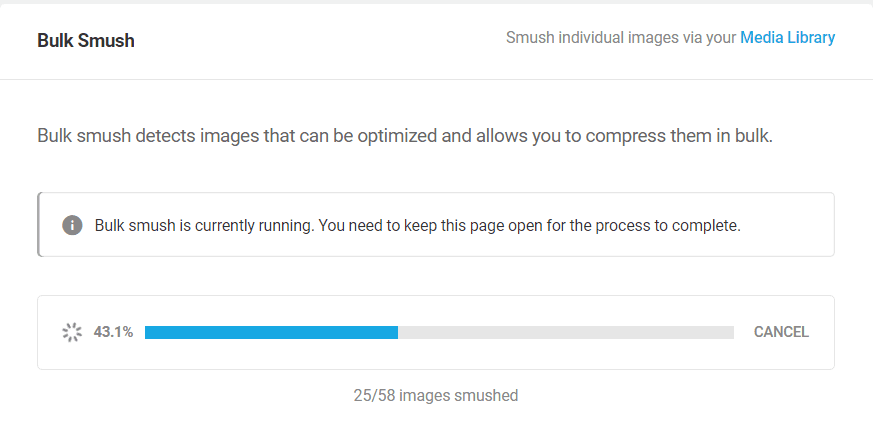Screen dimensions: 873x433
Task: Click the bulk smush description paragraph
Action: [405, 136]
